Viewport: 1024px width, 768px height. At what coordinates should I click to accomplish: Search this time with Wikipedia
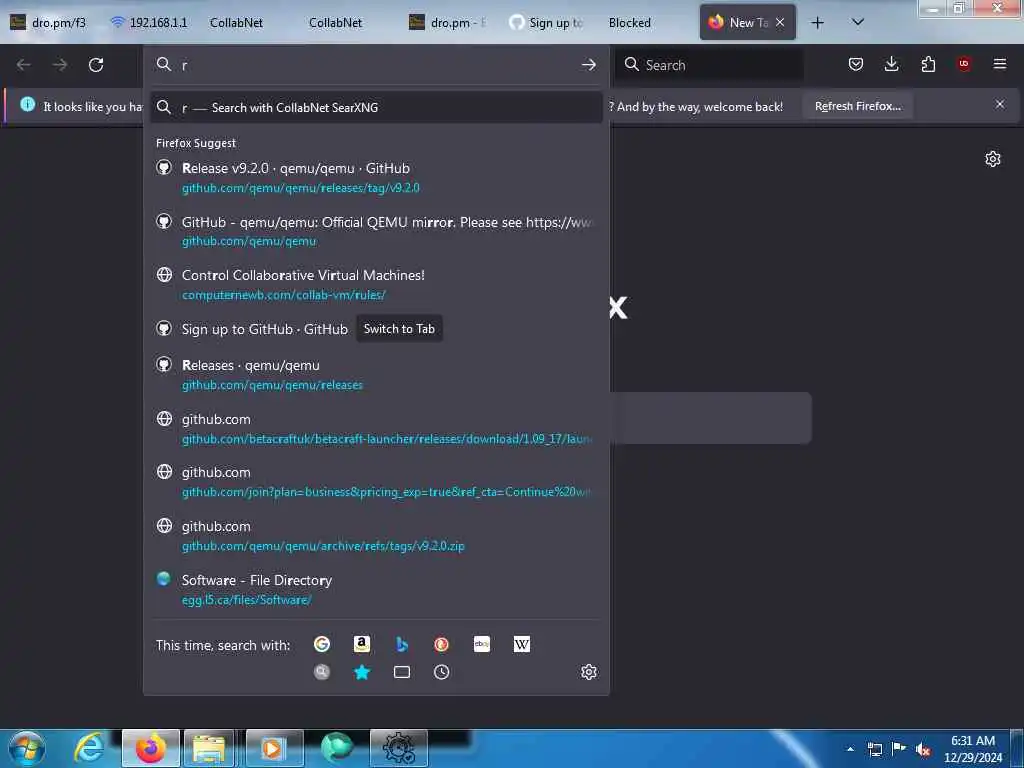[x=522, y=645]
